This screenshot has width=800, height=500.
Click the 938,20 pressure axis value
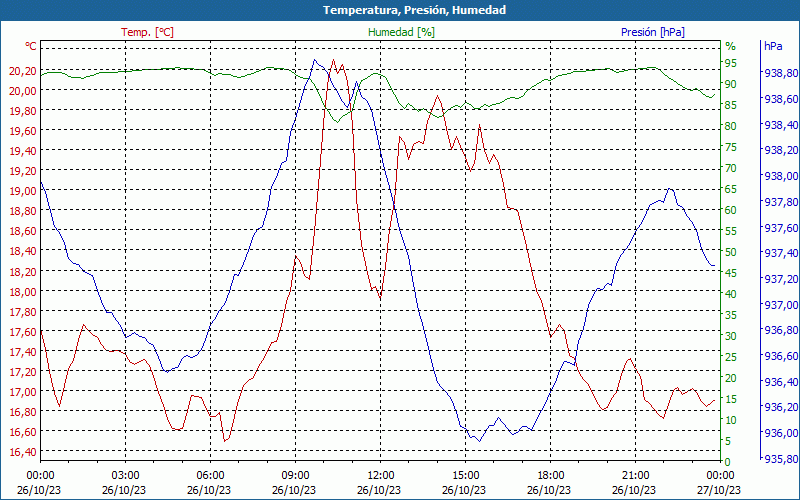coord(781,150)
